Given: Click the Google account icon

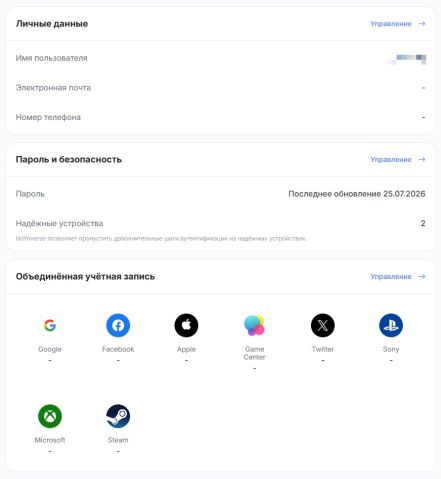Looking at the screenshot, I should point(50,325).
